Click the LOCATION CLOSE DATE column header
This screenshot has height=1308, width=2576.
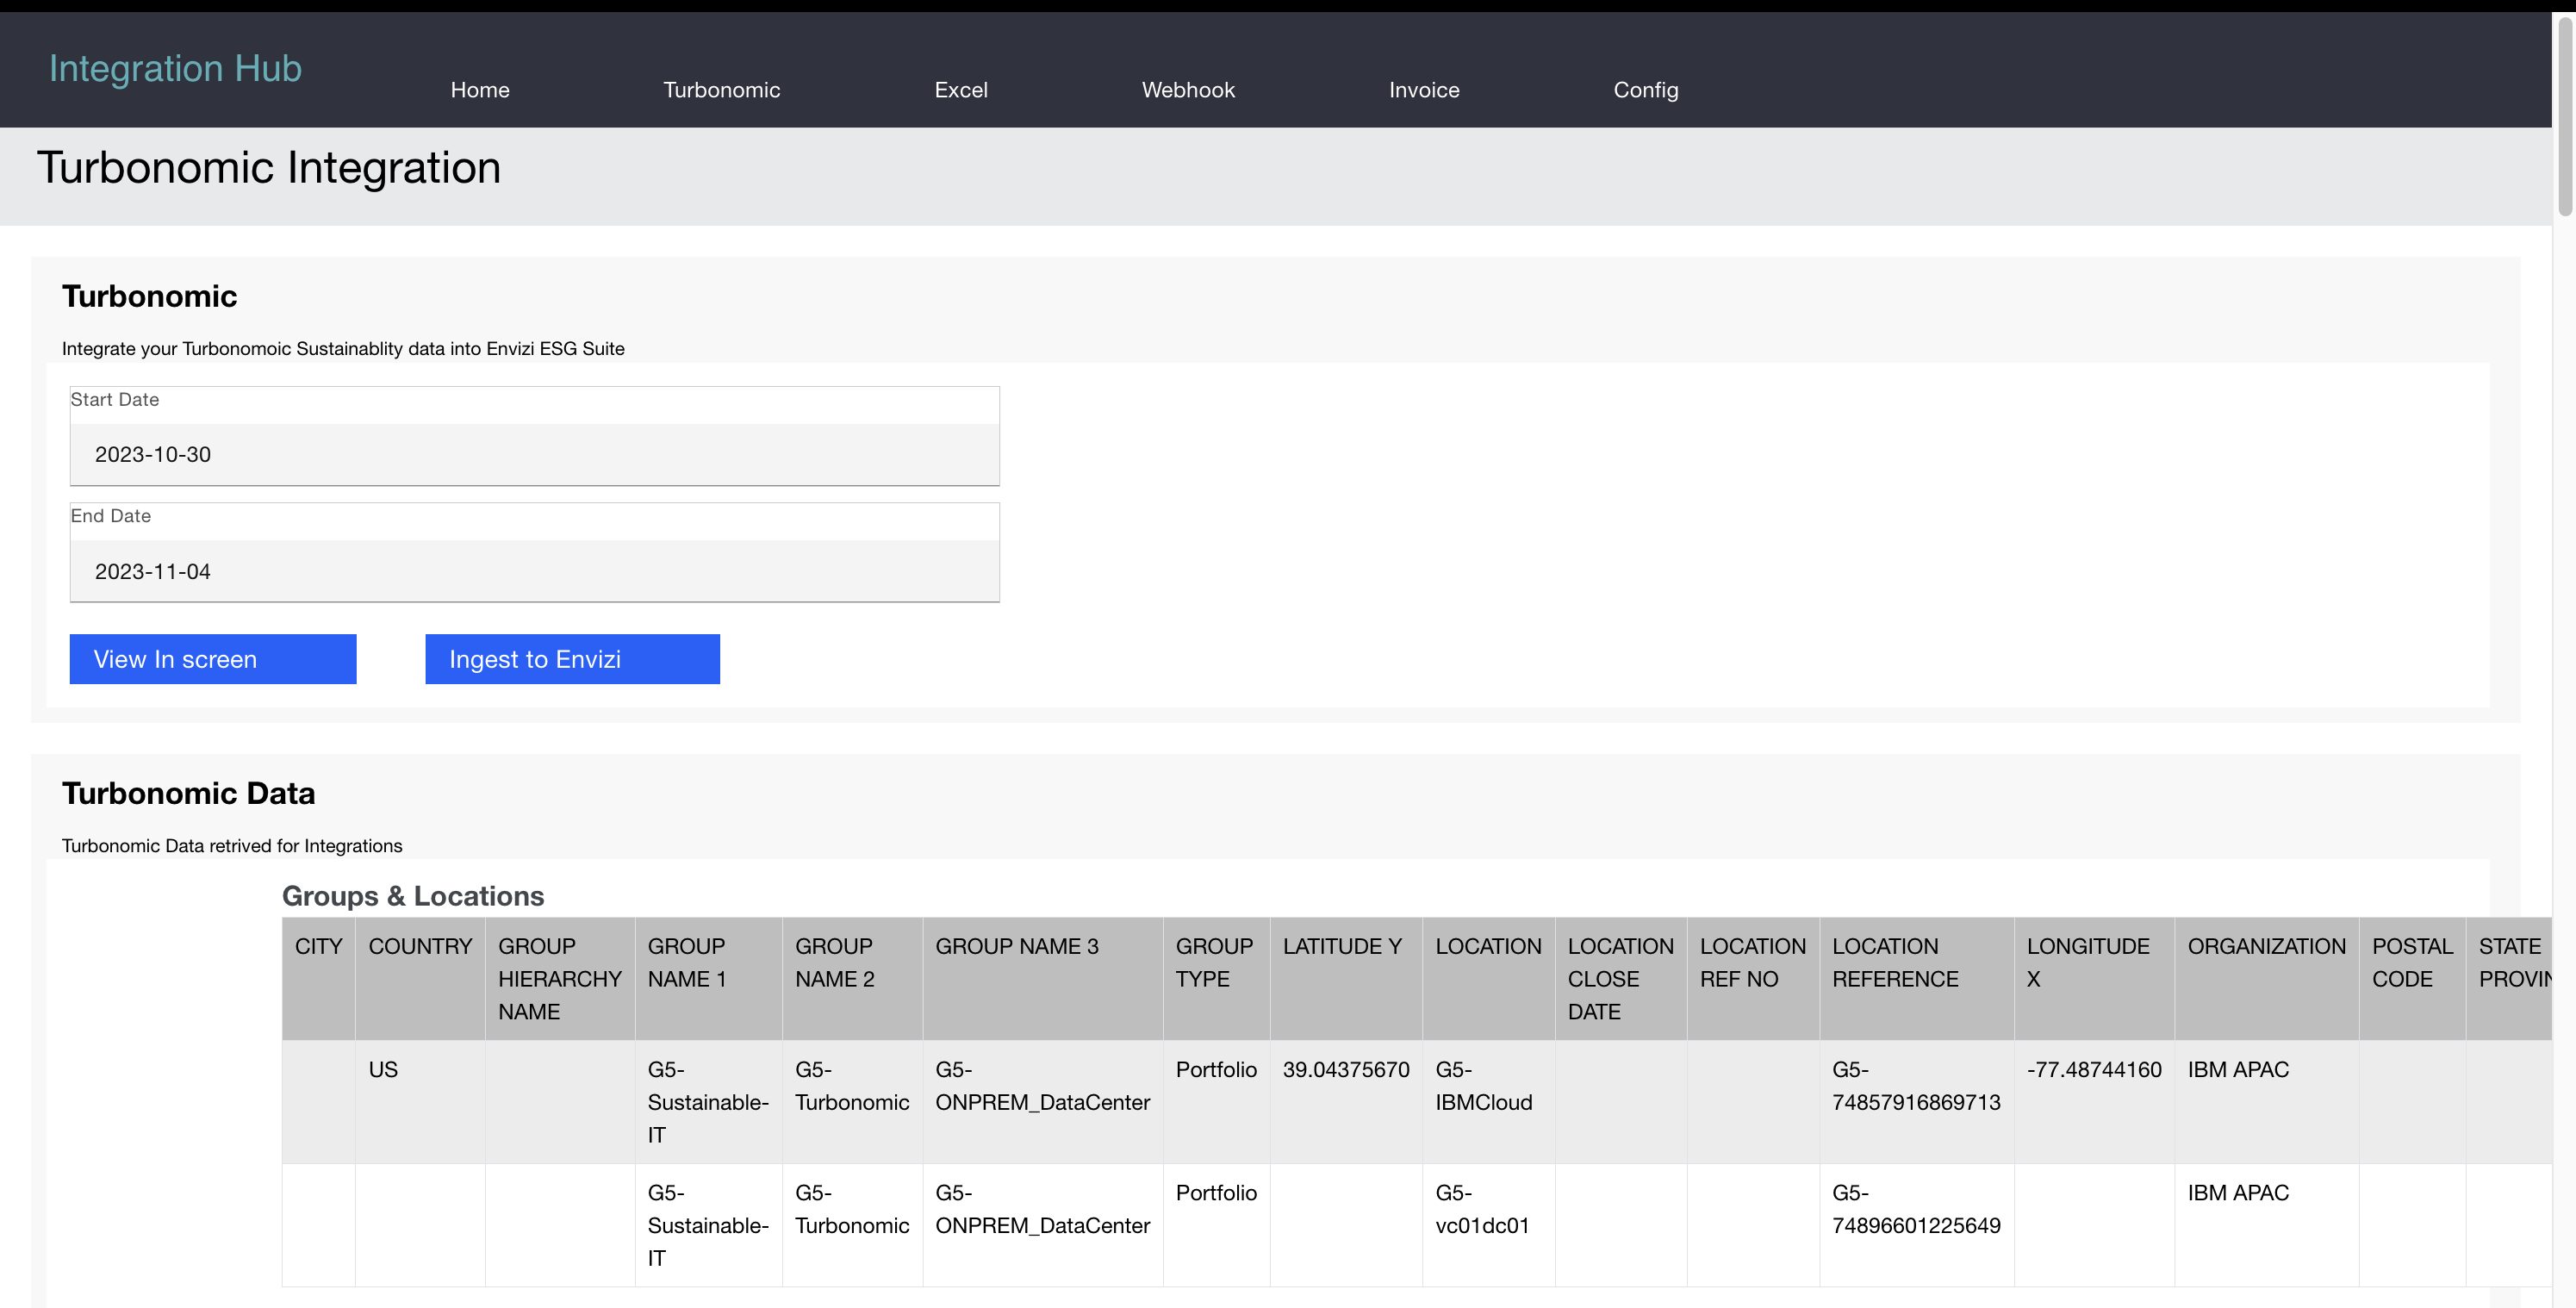(1619, 978)
